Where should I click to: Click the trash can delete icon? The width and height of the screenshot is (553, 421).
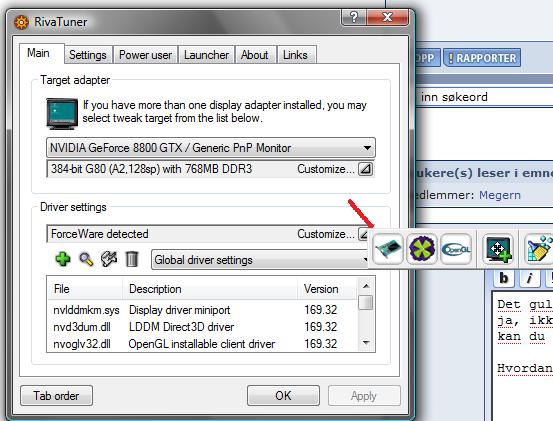132,259
